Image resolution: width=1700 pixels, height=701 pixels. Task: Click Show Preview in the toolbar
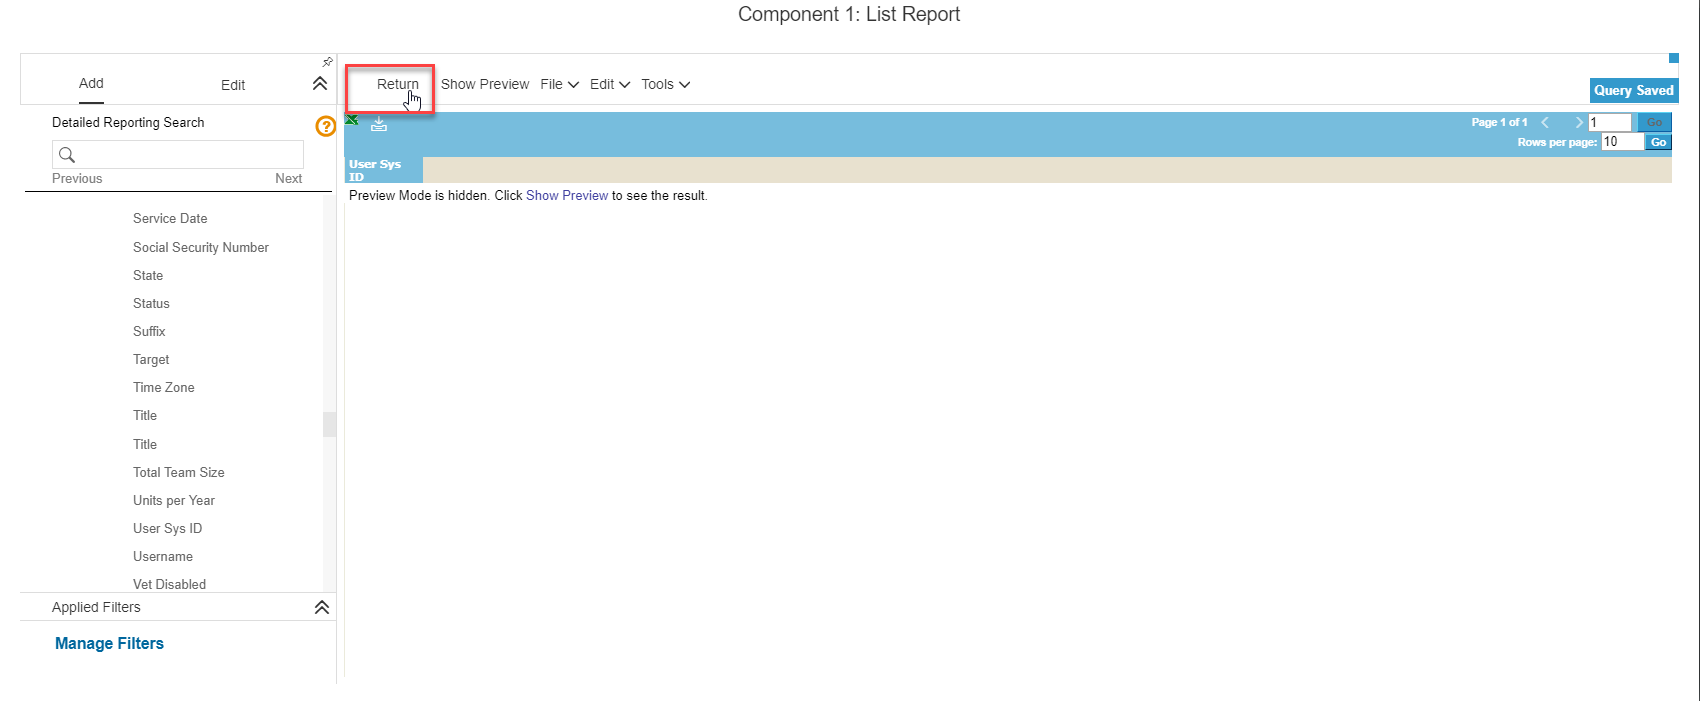(485, 84)
